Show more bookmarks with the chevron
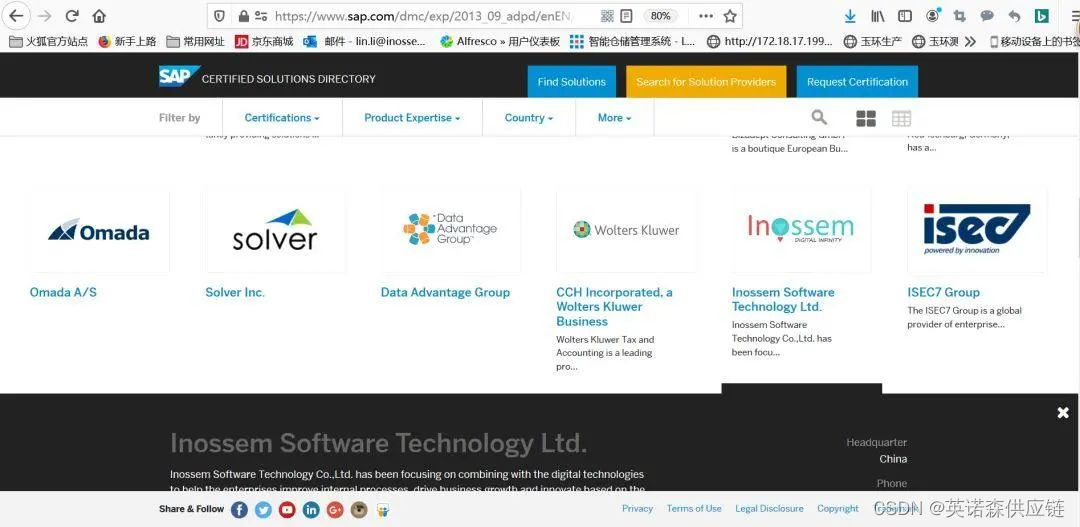1080x527 pixels. [970, 41]
